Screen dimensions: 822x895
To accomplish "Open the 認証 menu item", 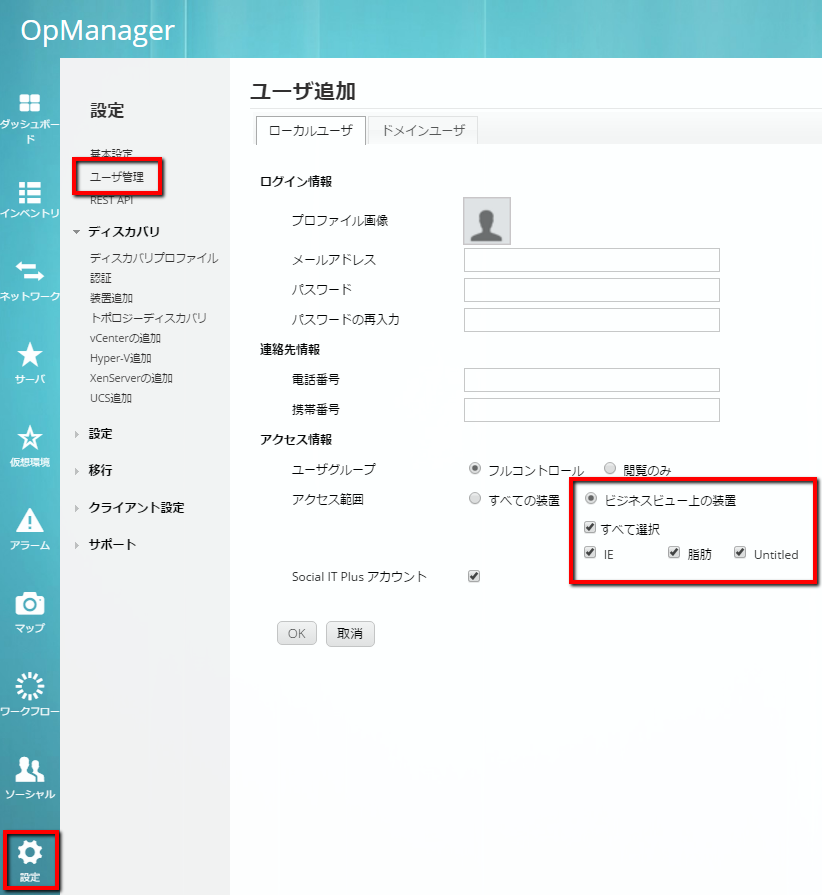I will coord(101,278).
